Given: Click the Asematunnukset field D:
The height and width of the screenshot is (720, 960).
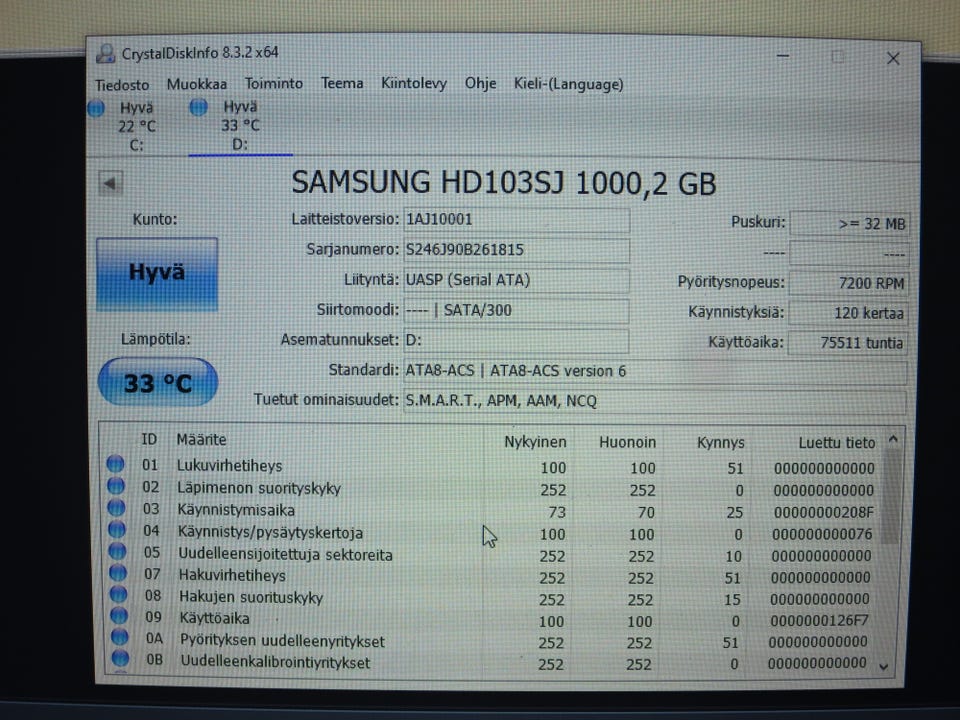Looking at the screenshot, I should (x=516, y=340).
